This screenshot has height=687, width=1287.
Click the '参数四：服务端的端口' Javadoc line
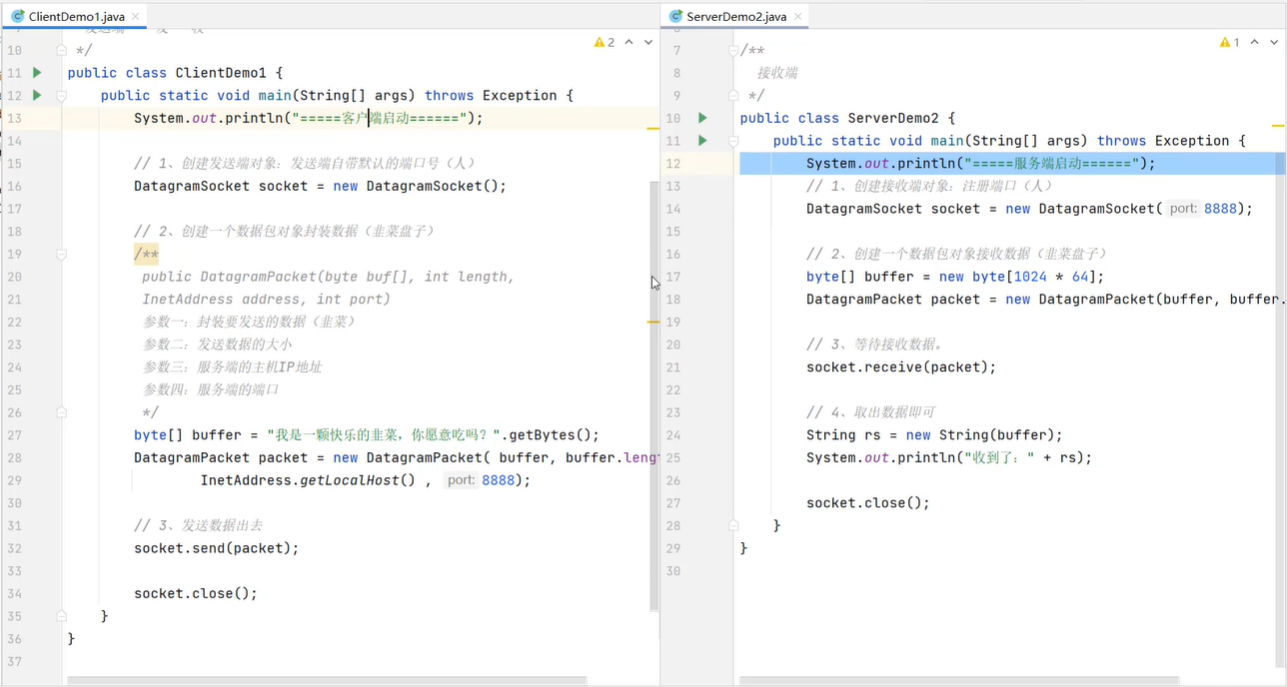210,390
